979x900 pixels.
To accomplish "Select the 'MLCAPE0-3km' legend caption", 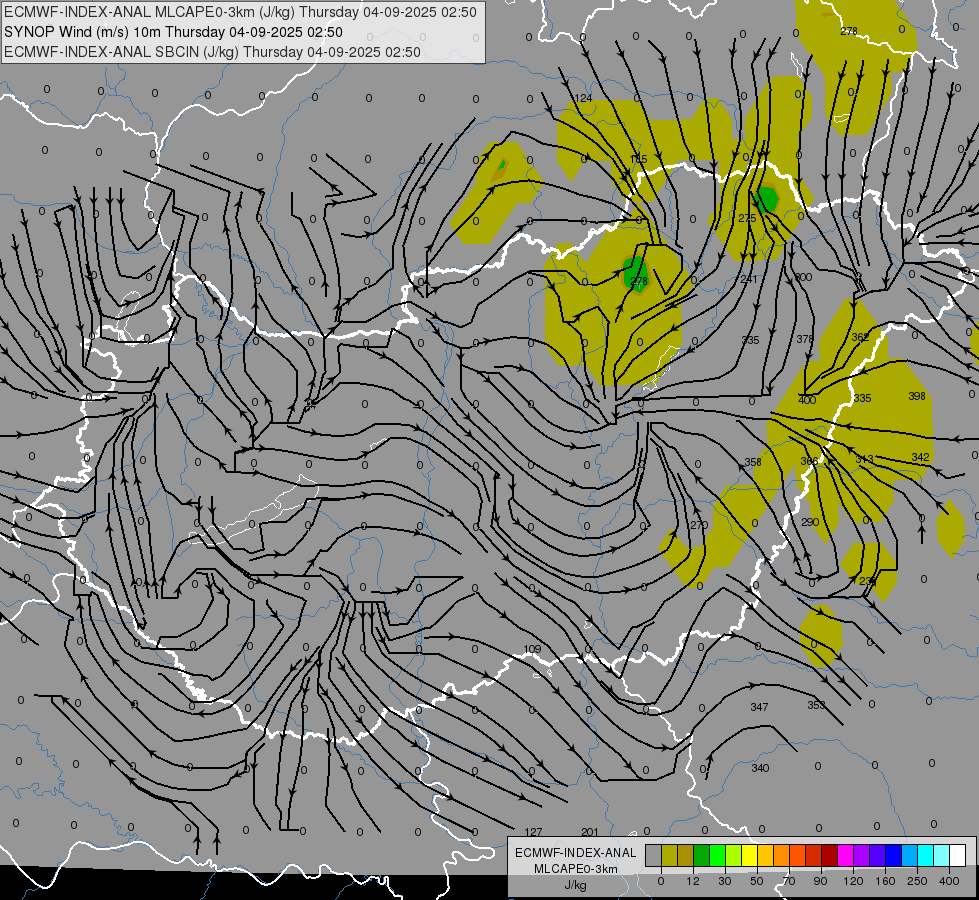I will 575,869.
